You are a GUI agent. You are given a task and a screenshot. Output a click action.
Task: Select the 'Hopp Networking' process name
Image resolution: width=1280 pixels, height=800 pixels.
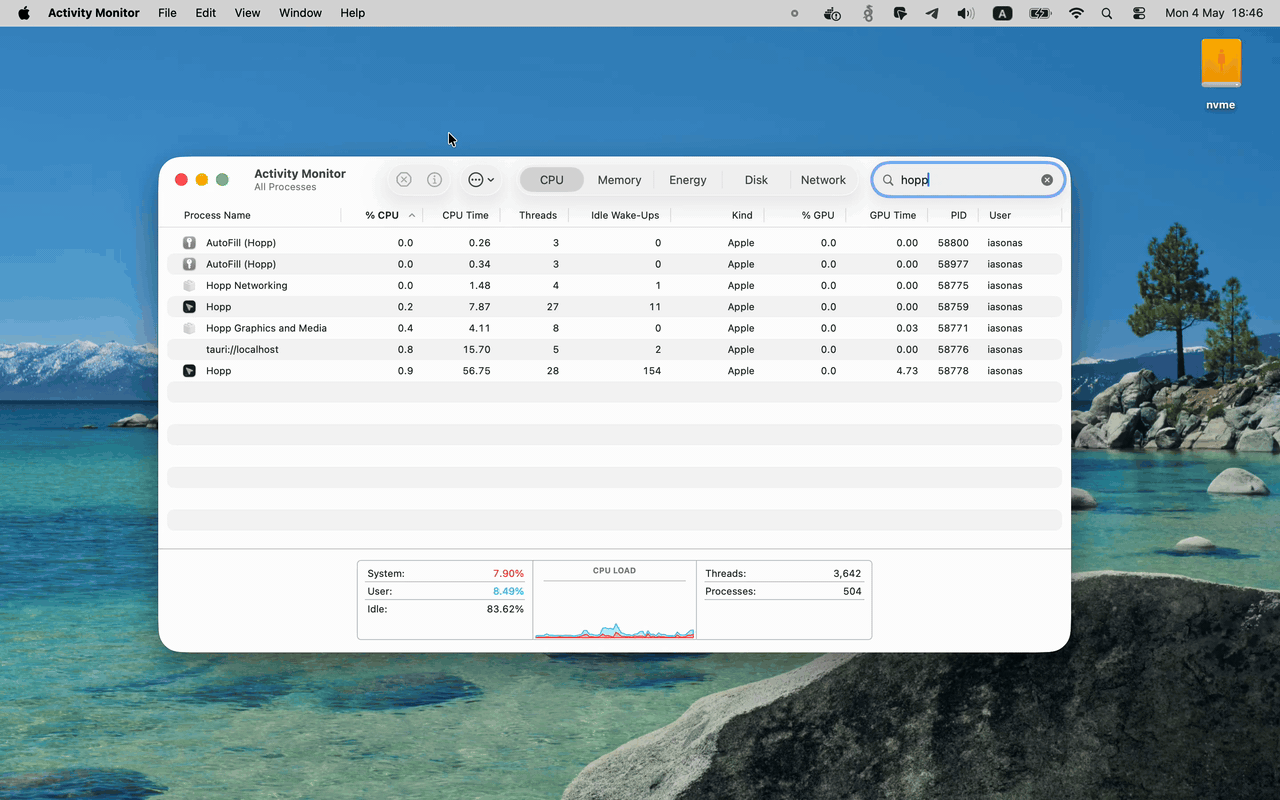pos(246,286)
